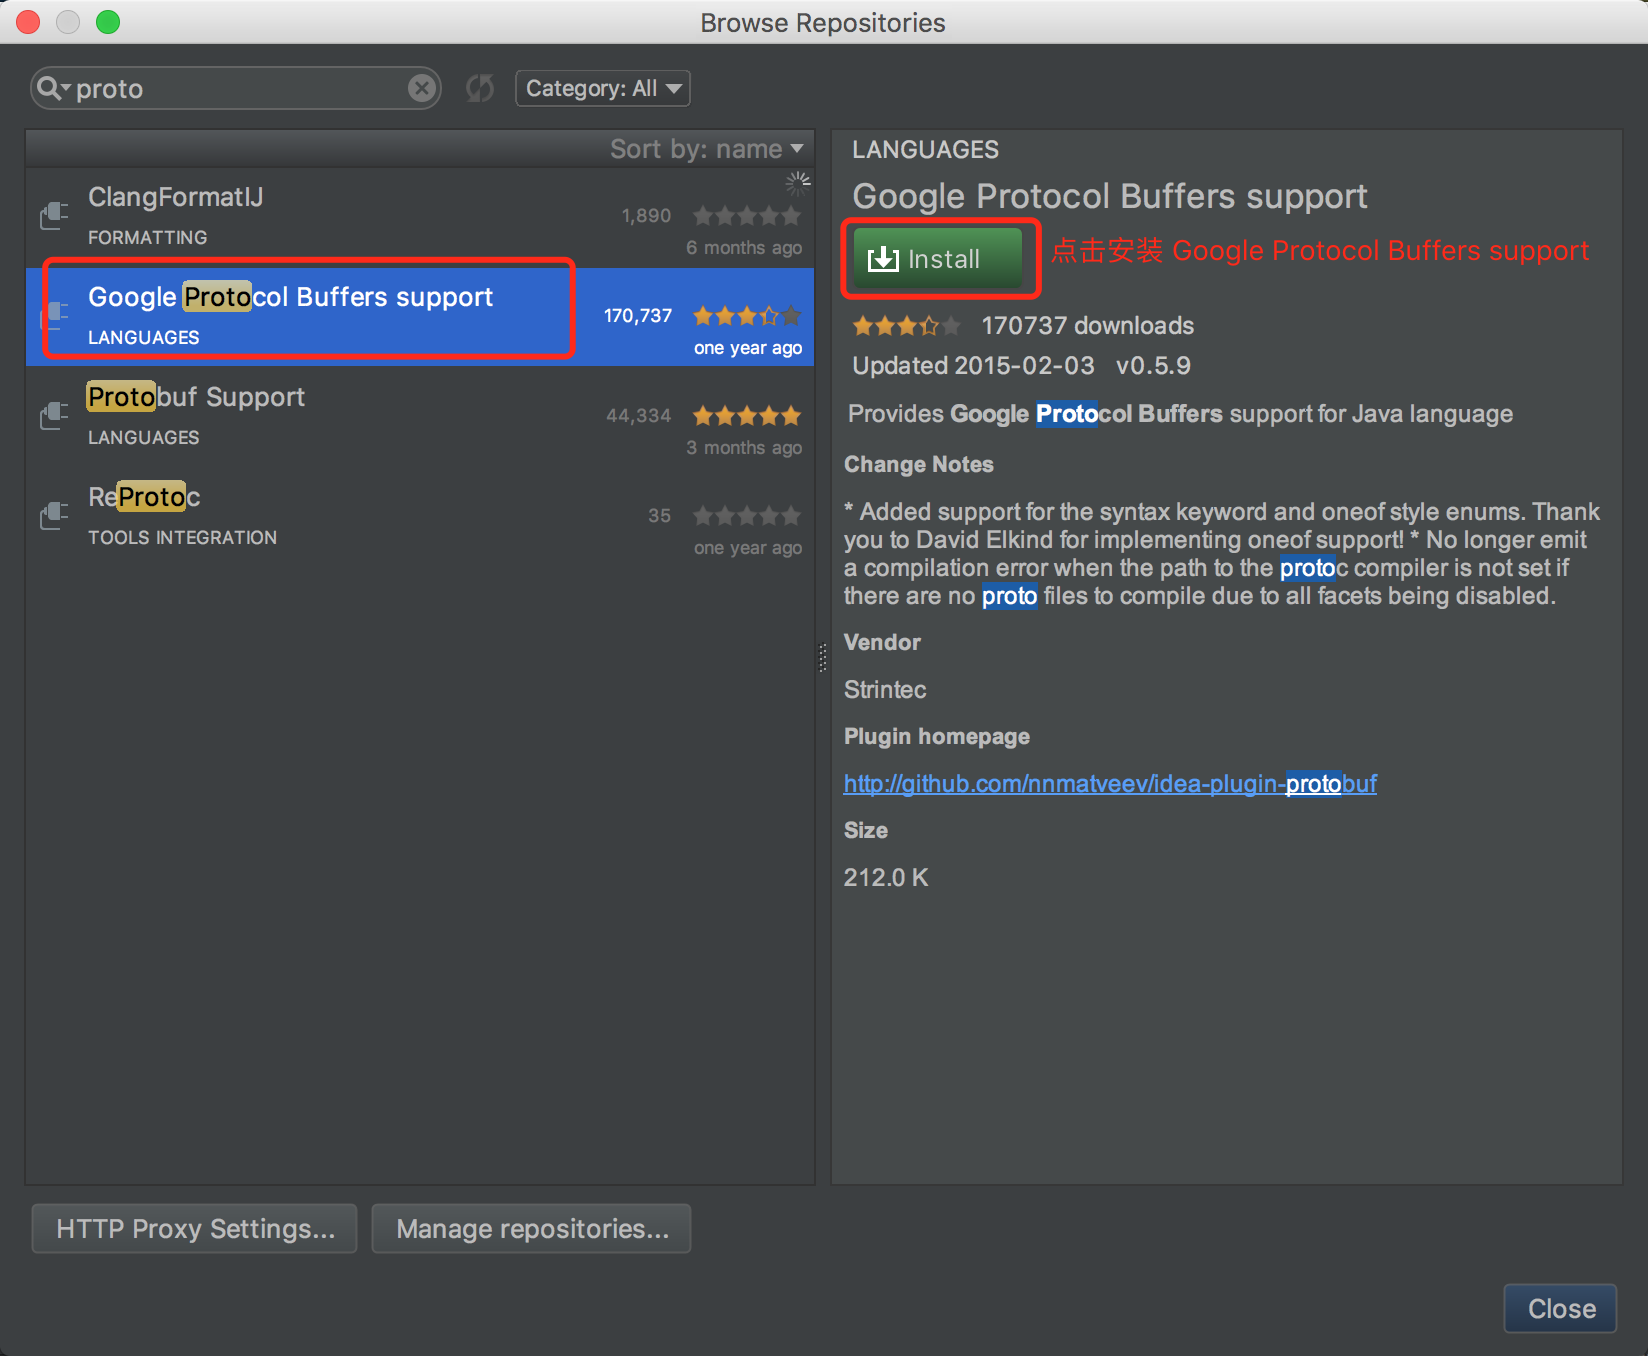Image resolution: width=1648 pixels, height=1356 pixels.
Task: Click the 6 months ago date
Action: 744,248
